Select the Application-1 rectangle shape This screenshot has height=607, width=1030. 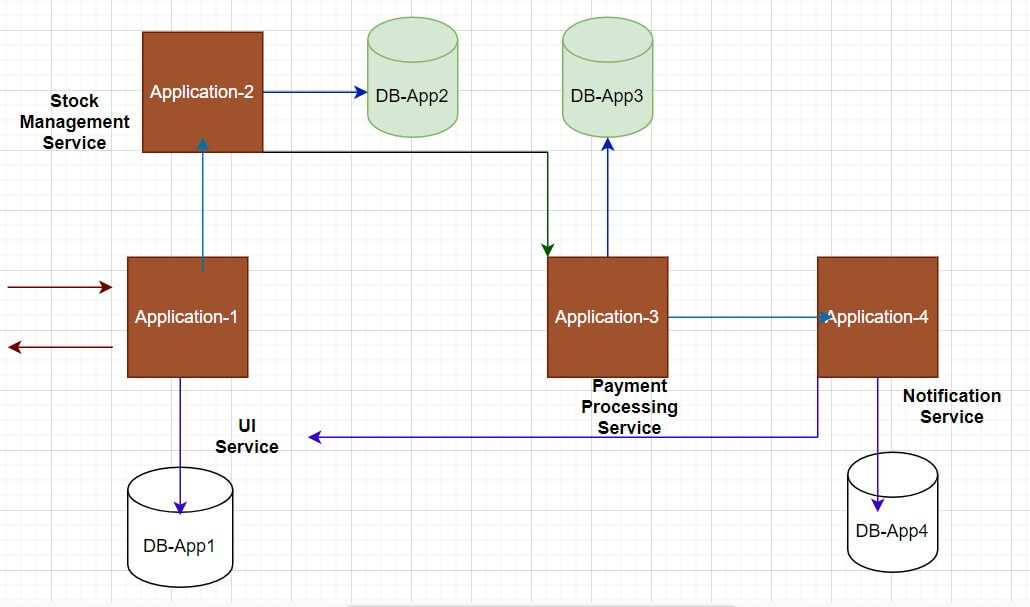tap(186, 316)
